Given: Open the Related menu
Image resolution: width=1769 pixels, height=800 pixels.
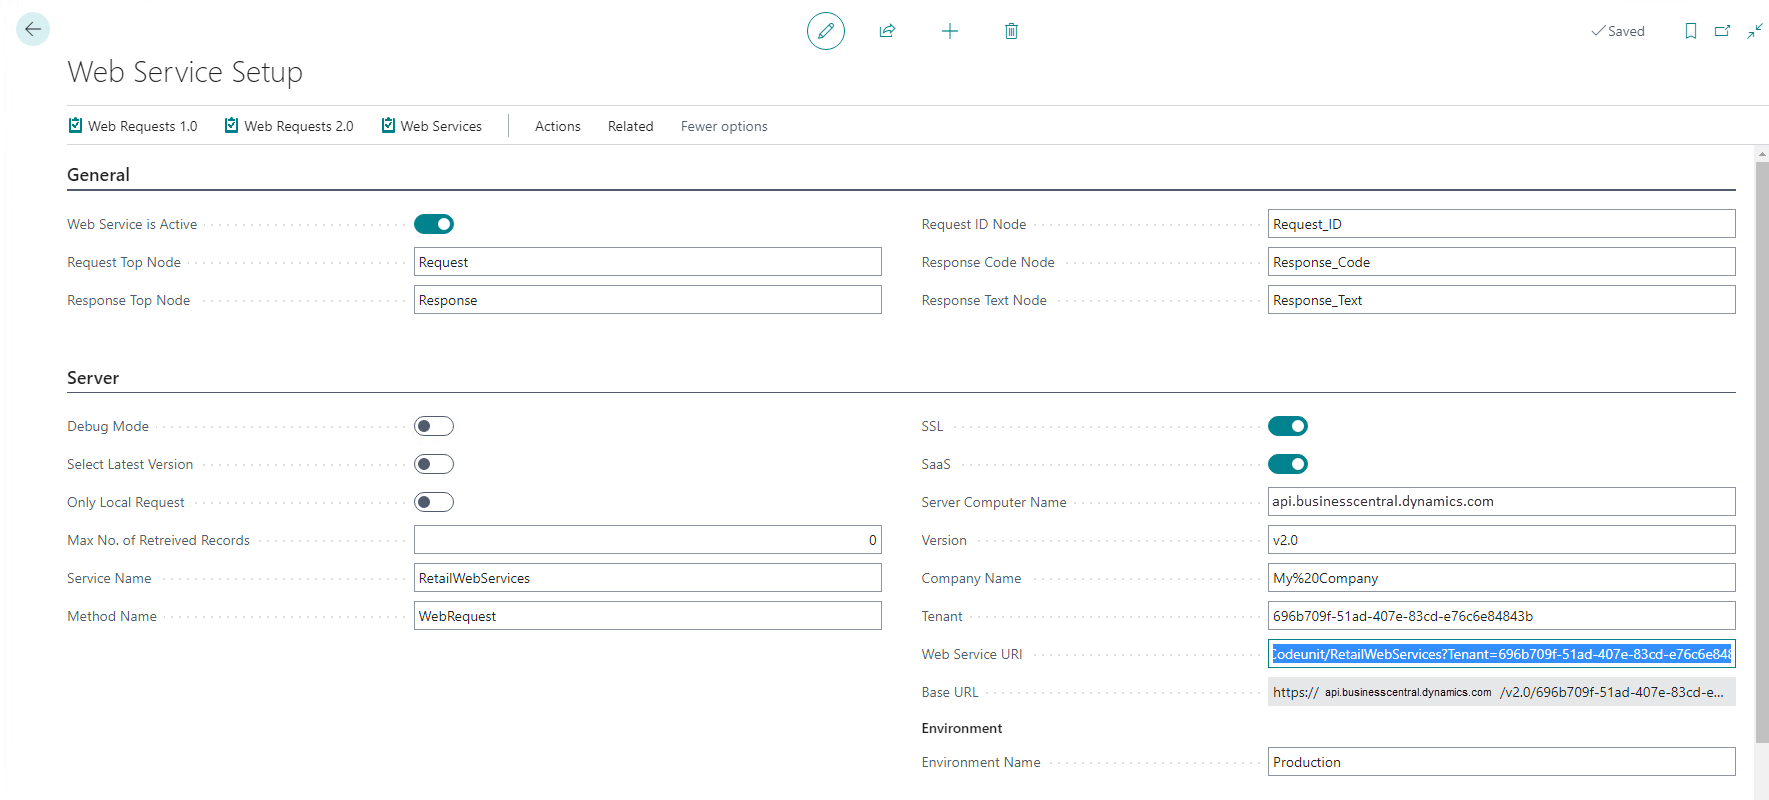Looking at the screenshot, I should click(630, 126).
